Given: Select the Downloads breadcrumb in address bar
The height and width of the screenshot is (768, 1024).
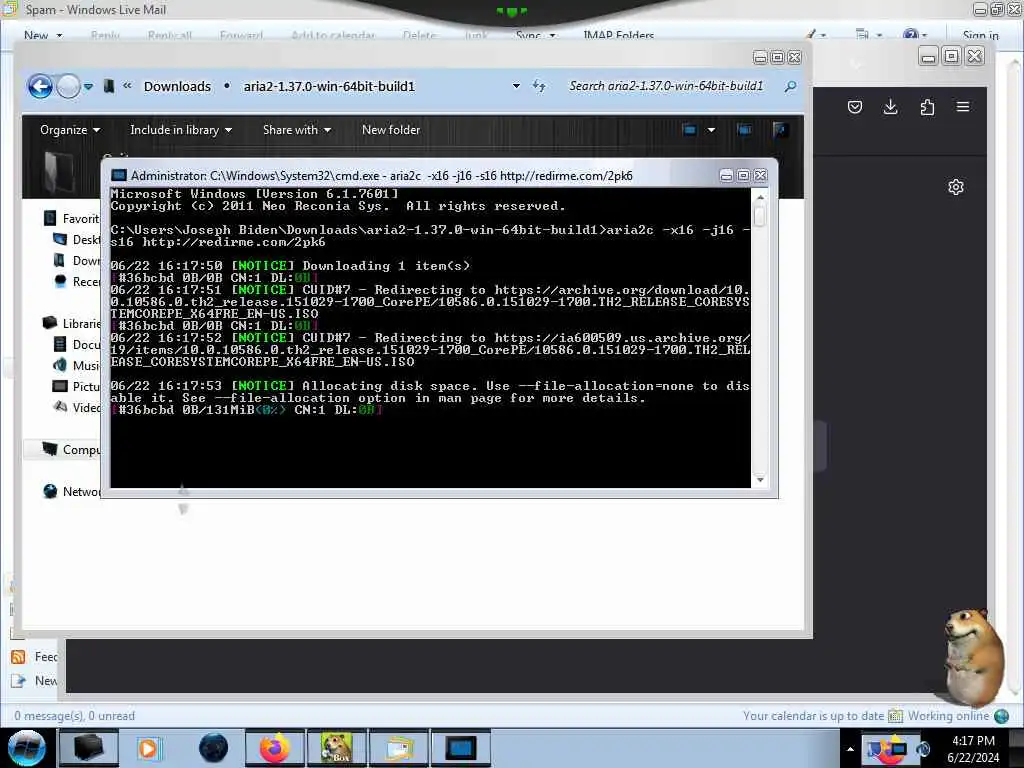Looking at the screenshot, I should [x=177, y=86].
